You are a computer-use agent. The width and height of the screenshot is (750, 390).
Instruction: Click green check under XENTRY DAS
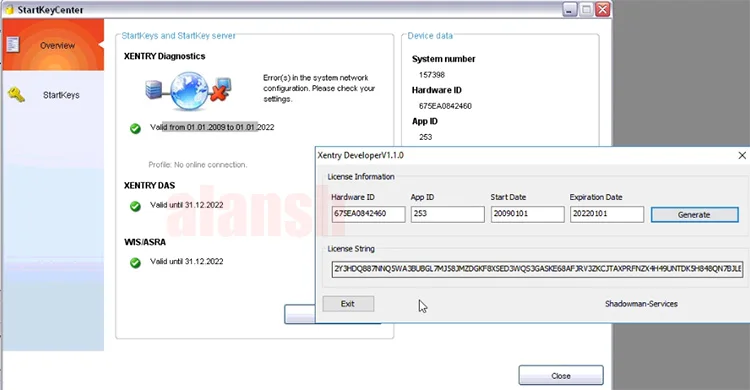pyautogui.click(x=135, y=206)
